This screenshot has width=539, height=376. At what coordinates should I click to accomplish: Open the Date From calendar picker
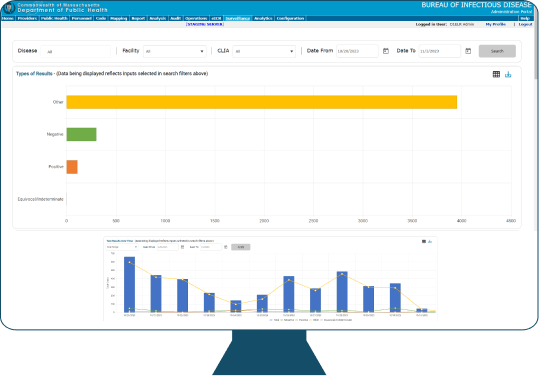[x=386, y=51]
